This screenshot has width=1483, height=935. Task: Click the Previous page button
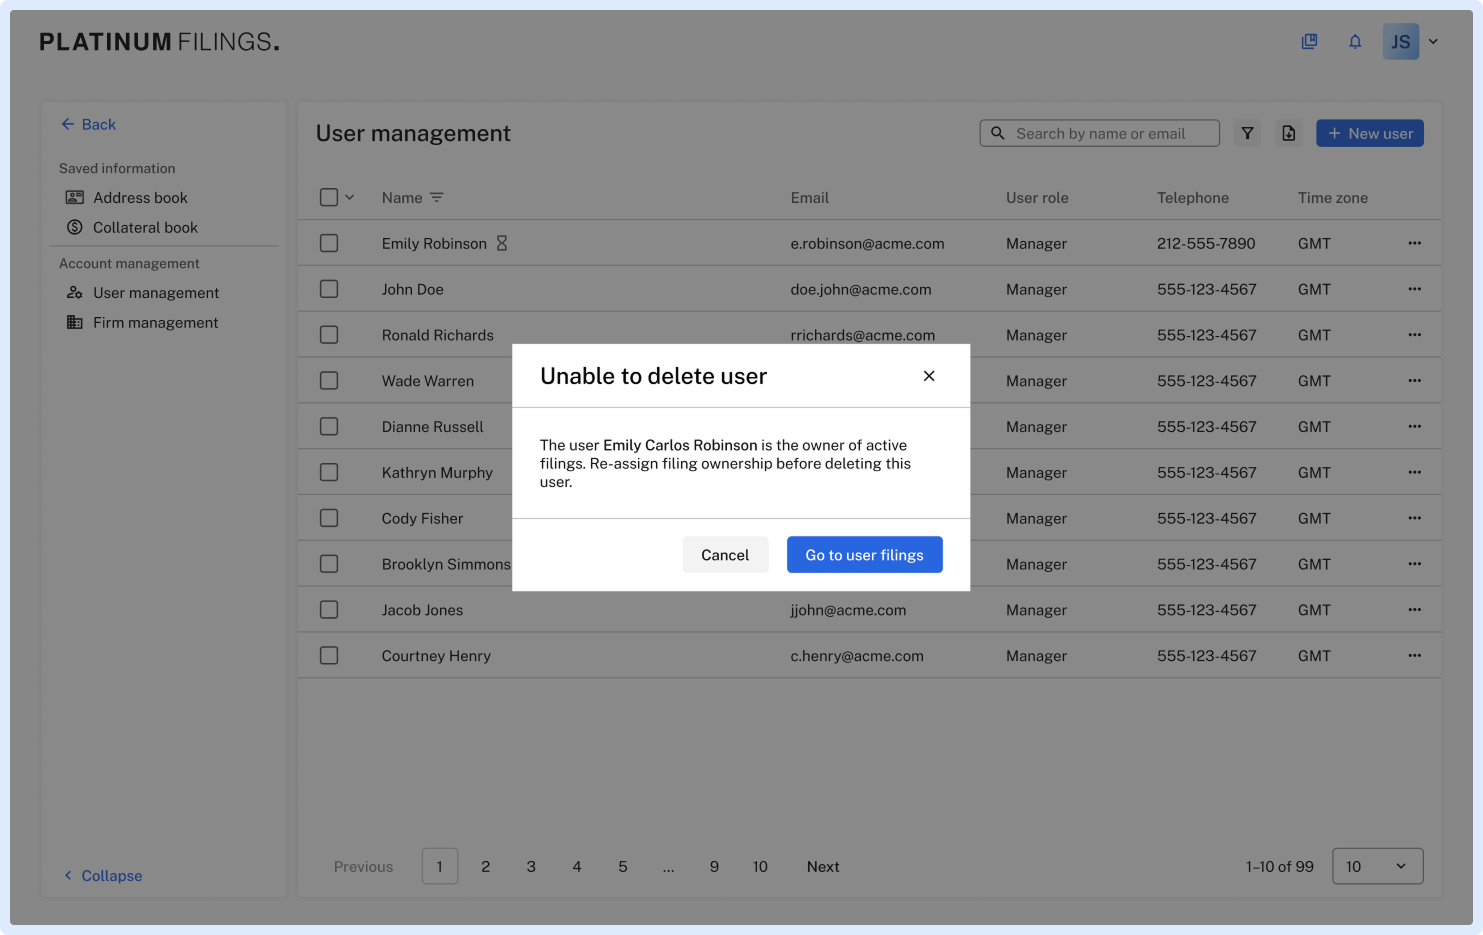[363, 867]
